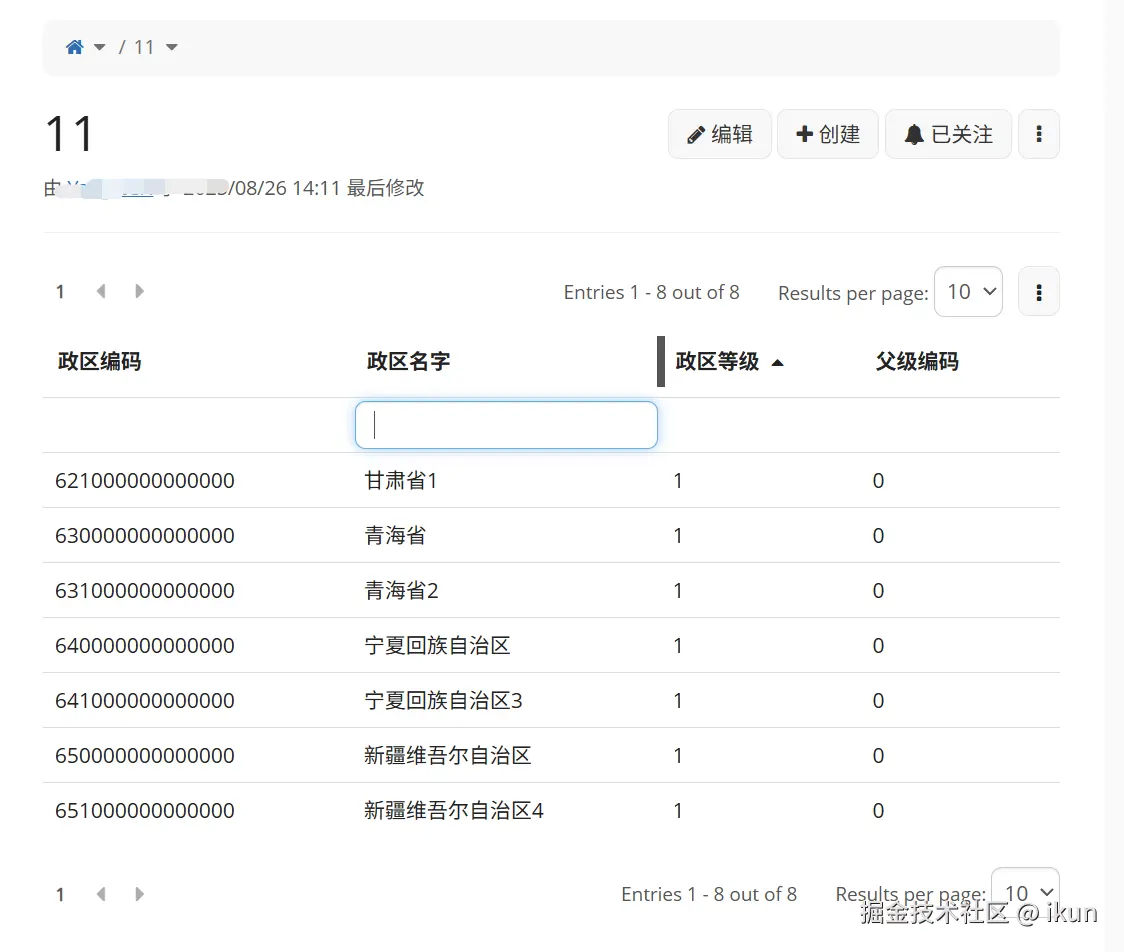The width and height of the screenshot is (1124, 952).
Task: Select the pencil icon on the 编辑 button
Action: pos(696,133)
